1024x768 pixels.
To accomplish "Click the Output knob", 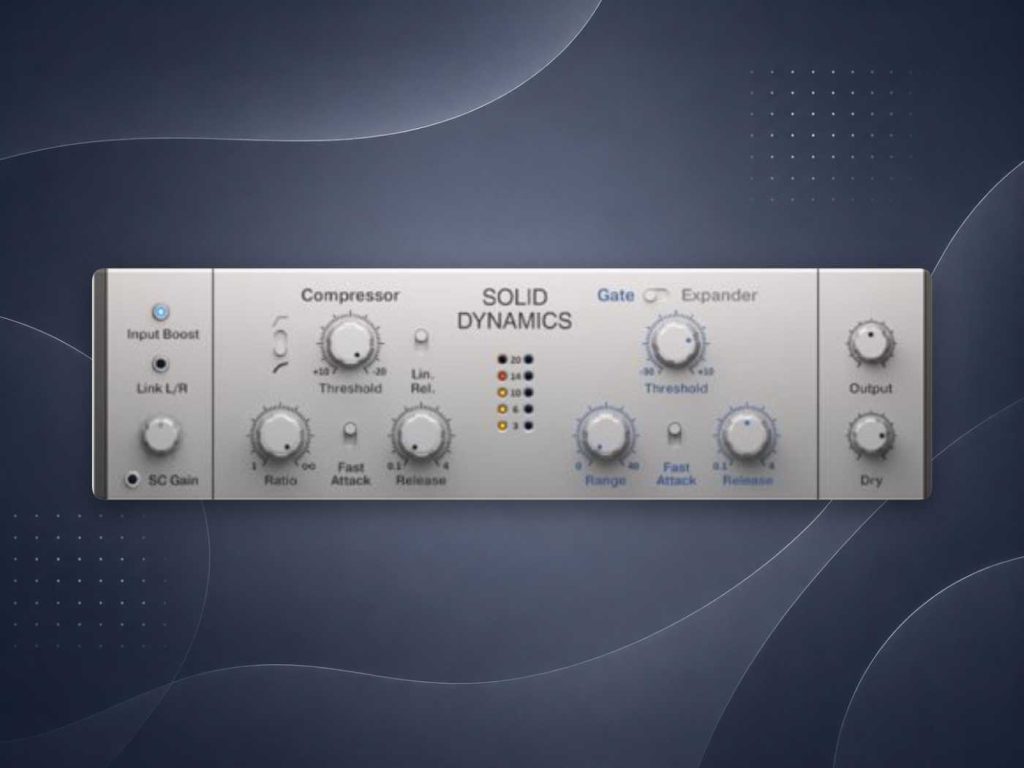I will (871, 343).
